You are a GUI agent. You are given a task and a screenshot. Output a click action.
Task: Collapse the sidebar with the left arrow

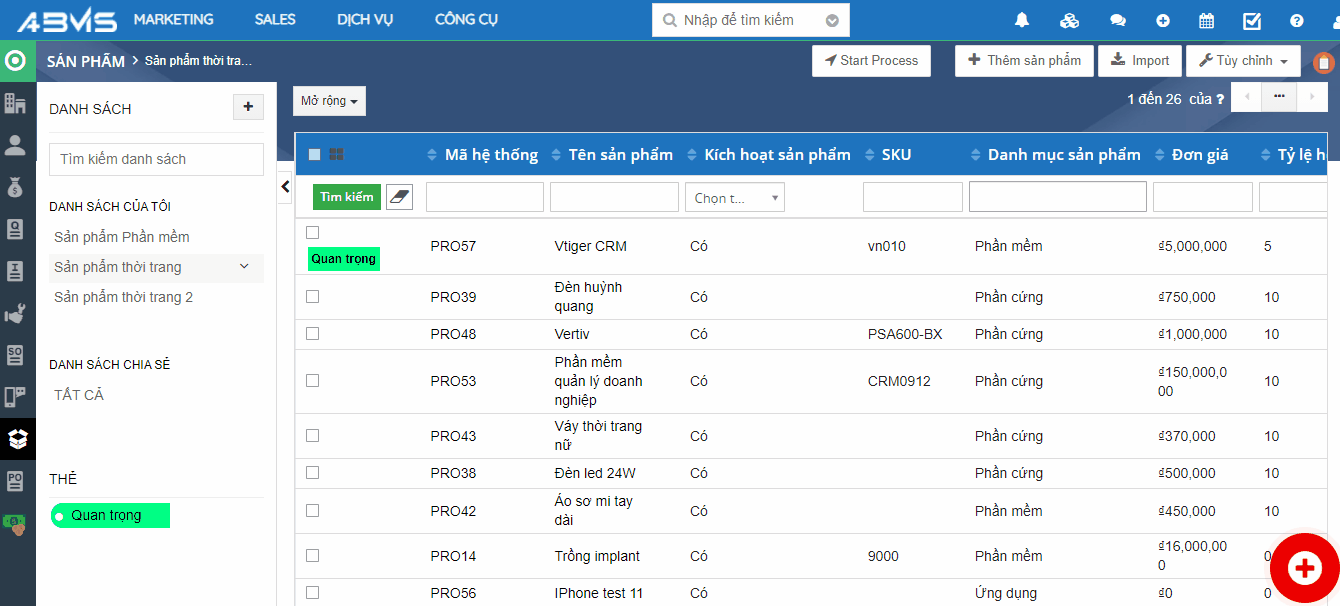pos(285,186)
